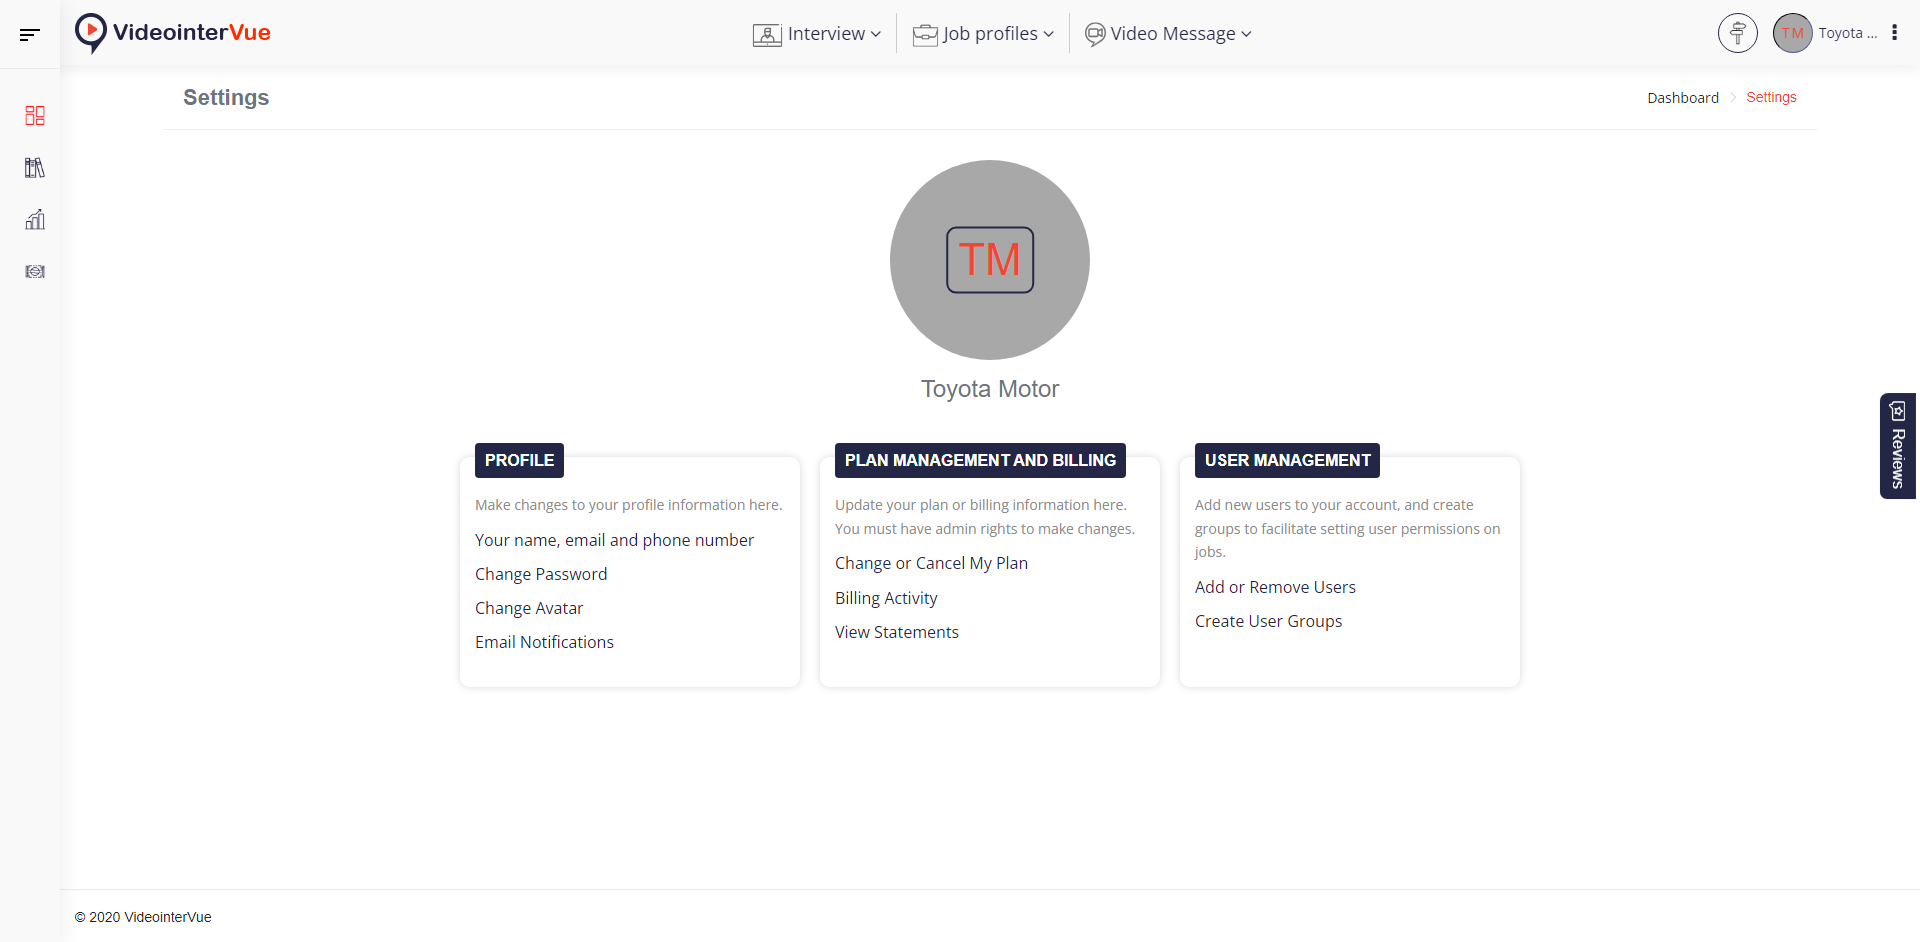Open the library books sidebar icon

[x=35, y=168]
